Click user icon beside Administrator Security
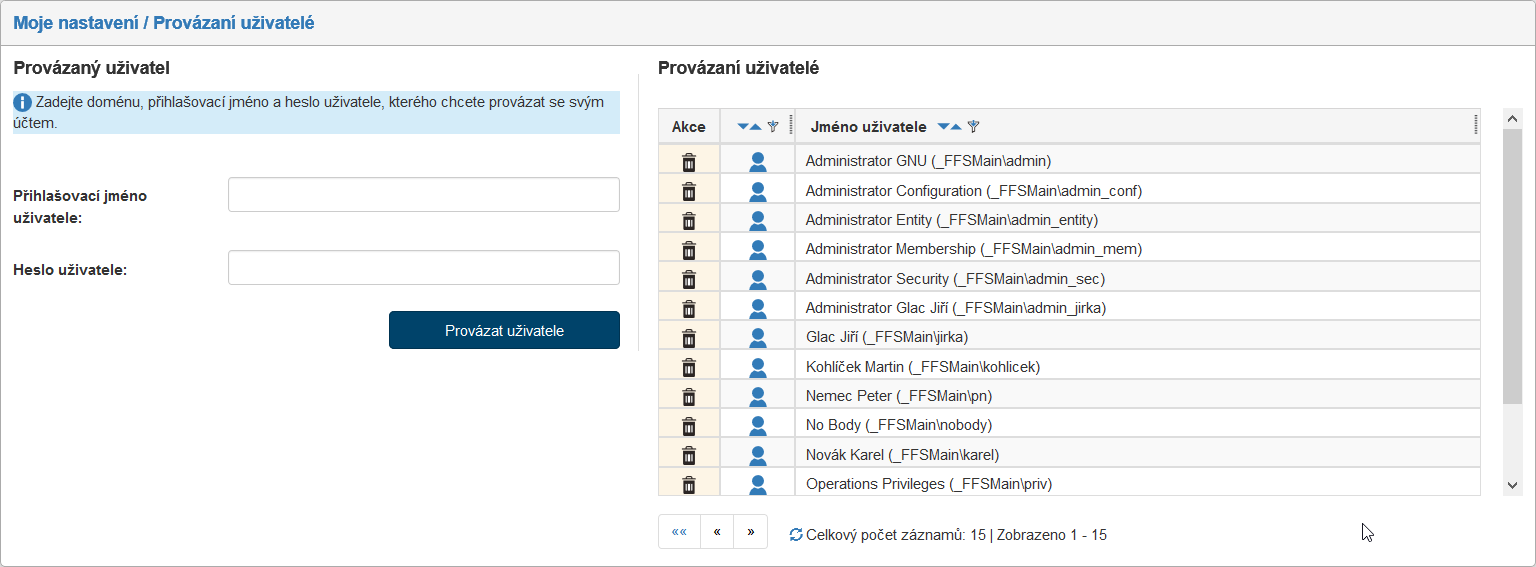The height and width of the screenshot is (567, 1536). tap(757, 280)
